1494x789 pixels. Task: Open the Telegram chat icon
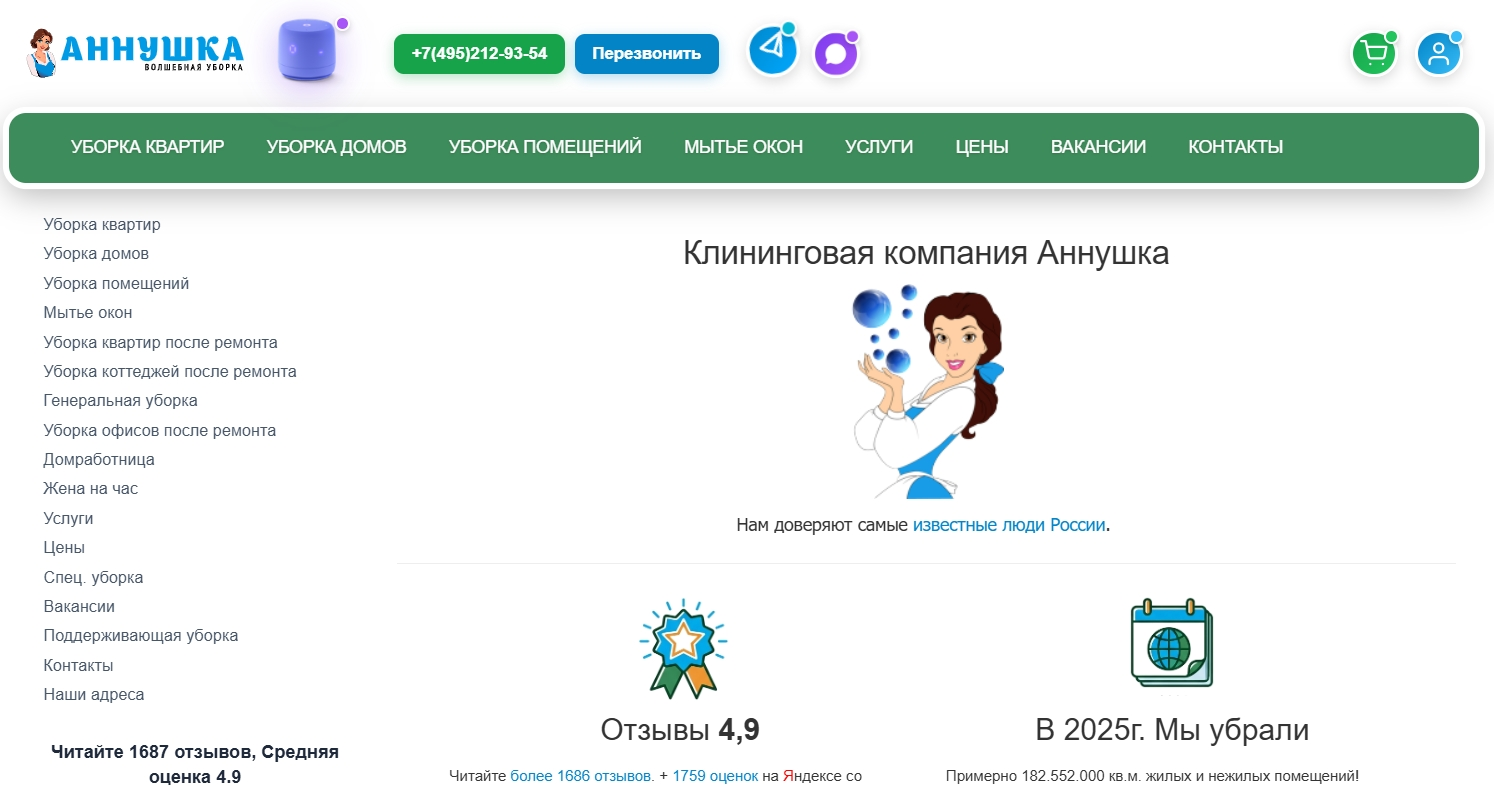[x=773, y=51]
